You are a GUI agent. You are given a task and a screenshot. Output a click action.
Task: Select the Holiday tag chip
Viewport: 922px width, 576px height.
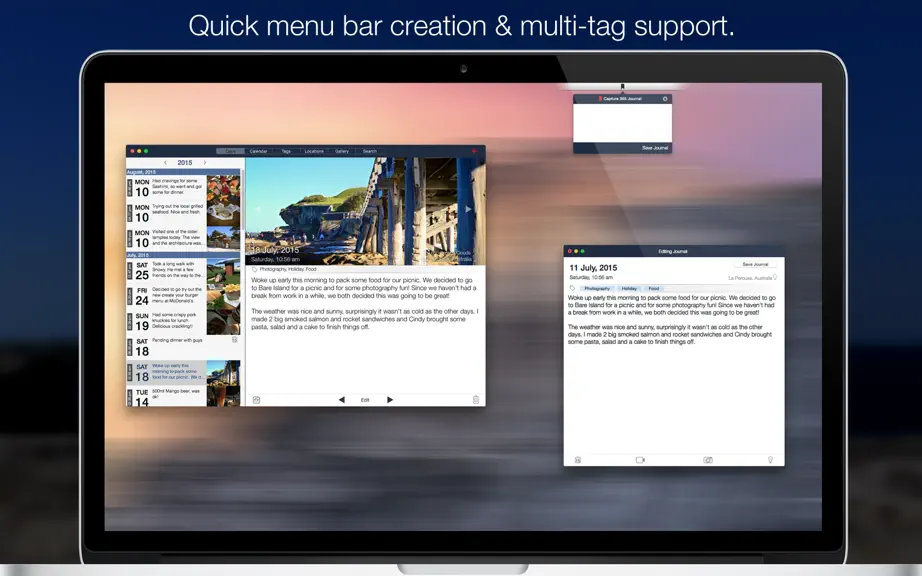coord(629,289)
